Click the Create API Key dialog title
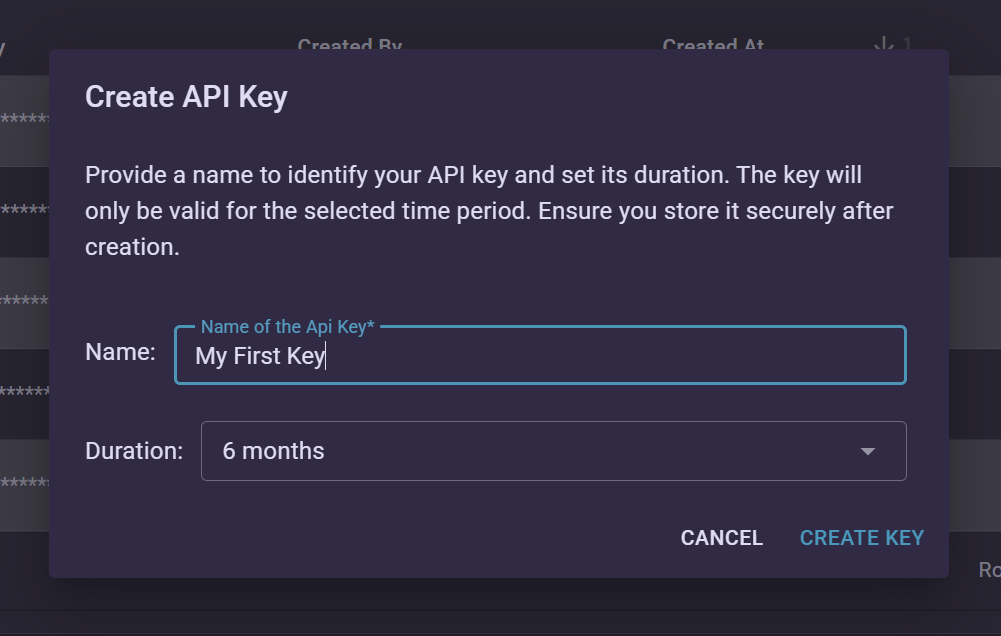The image size is (1001, 636). coord(186,96)
